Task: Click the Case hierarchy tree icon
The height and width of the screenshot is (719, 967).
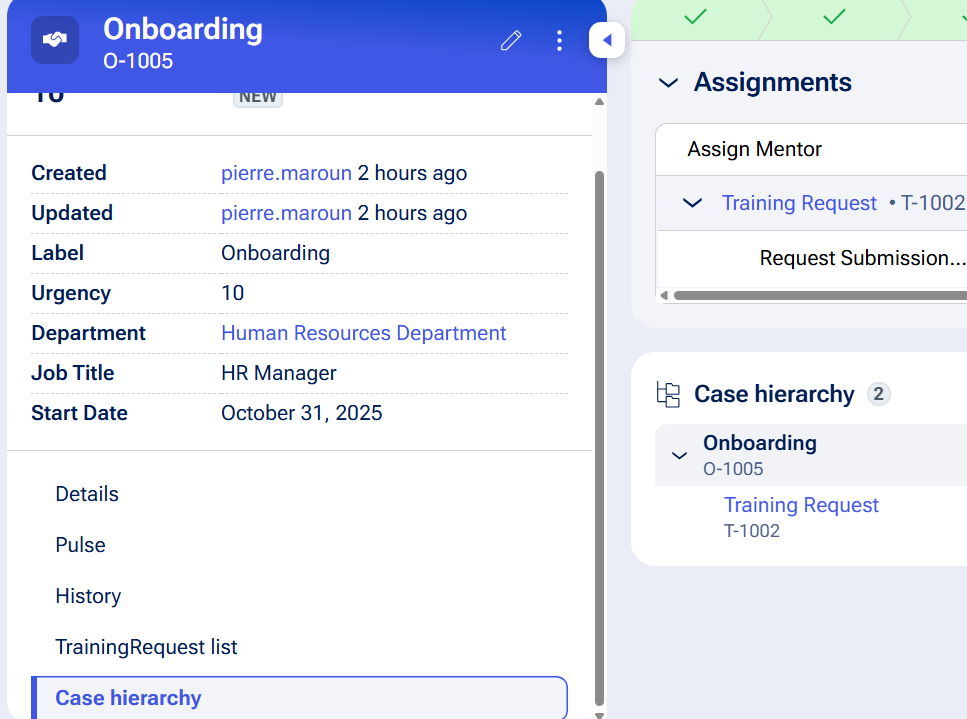Action: (668, 394)
